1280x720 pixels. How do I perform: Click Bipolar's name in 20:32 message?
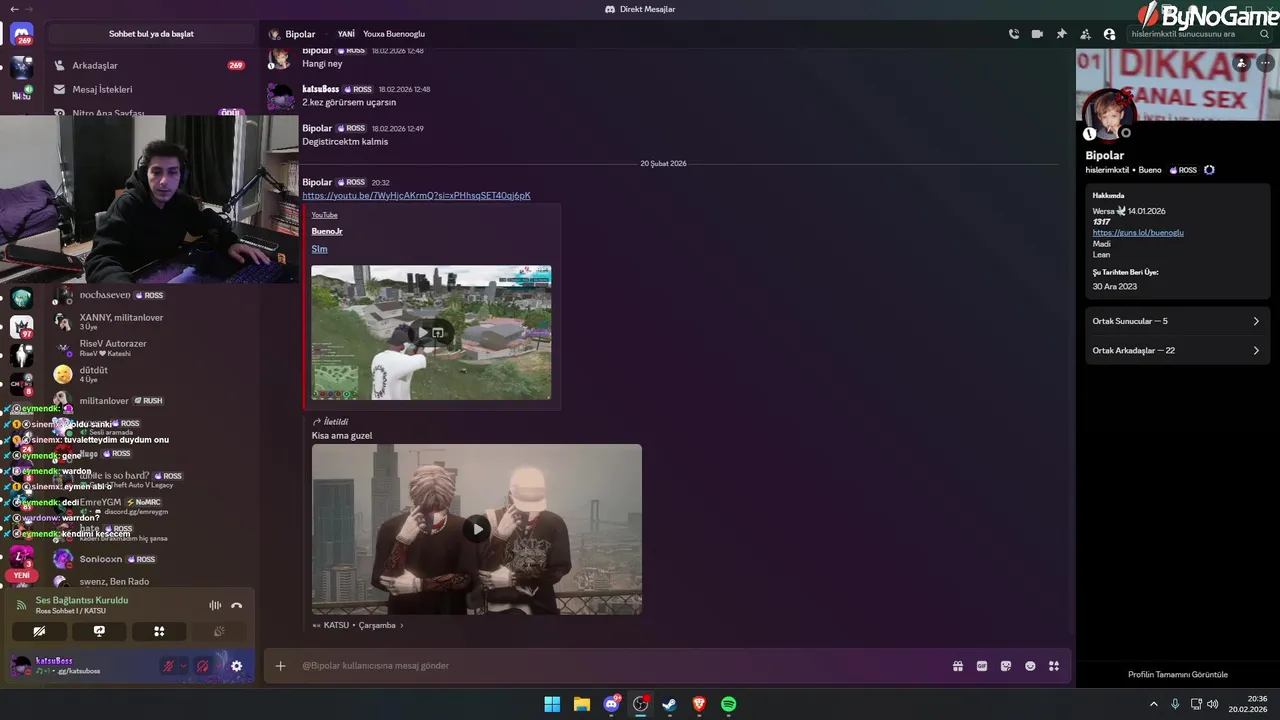317,182
